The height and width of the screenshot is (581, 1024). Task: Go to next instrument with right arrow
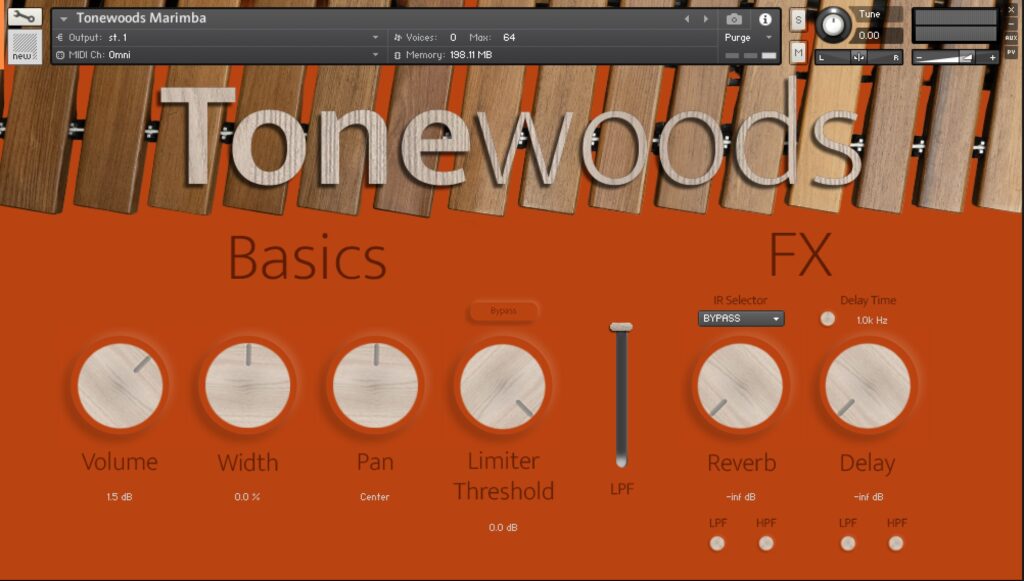pos(706,19)
